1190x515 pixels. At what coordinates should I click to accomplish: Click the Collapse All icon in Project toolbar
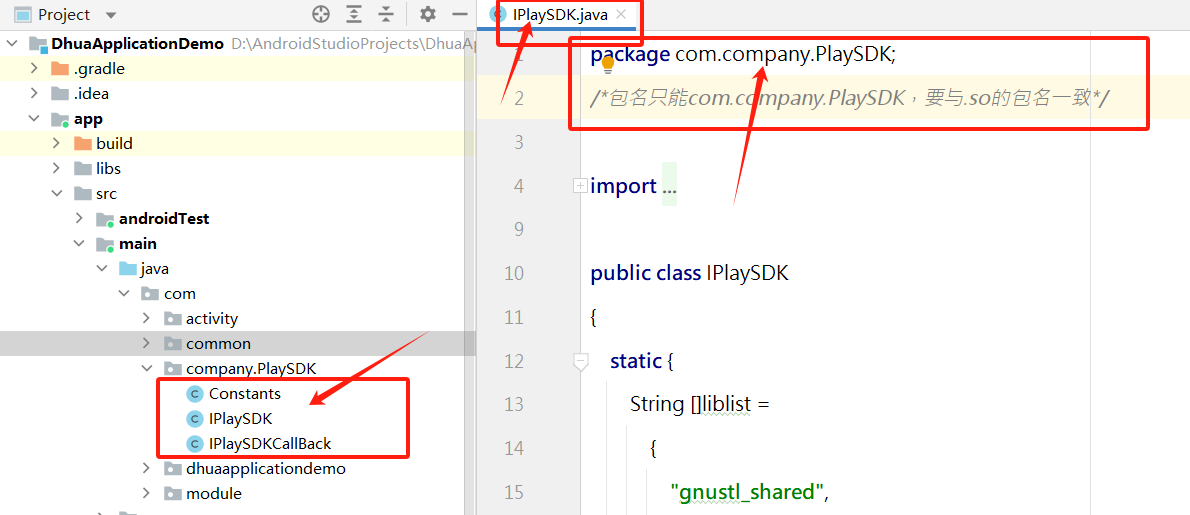point(386,14)
